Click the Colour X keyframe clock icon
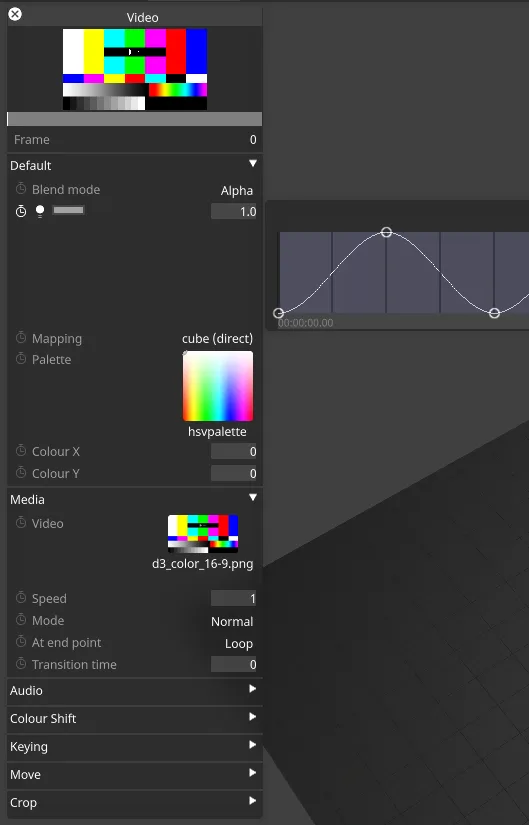The image size is (529, 825). [21, 451]
